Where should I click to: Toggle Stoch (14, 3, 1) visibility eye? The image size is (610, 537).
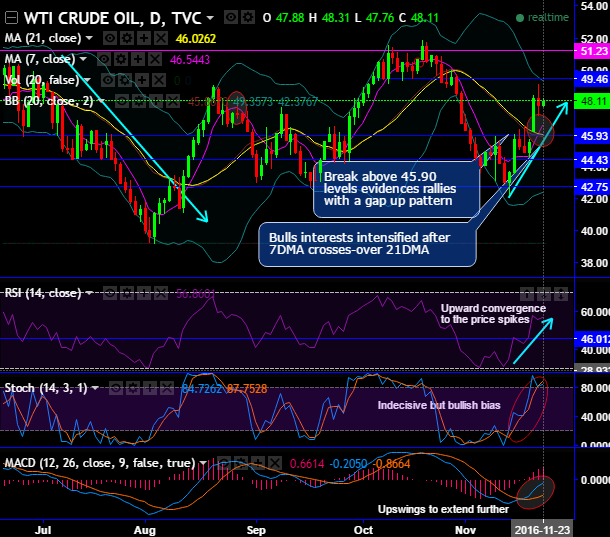[x=116, y=388]
